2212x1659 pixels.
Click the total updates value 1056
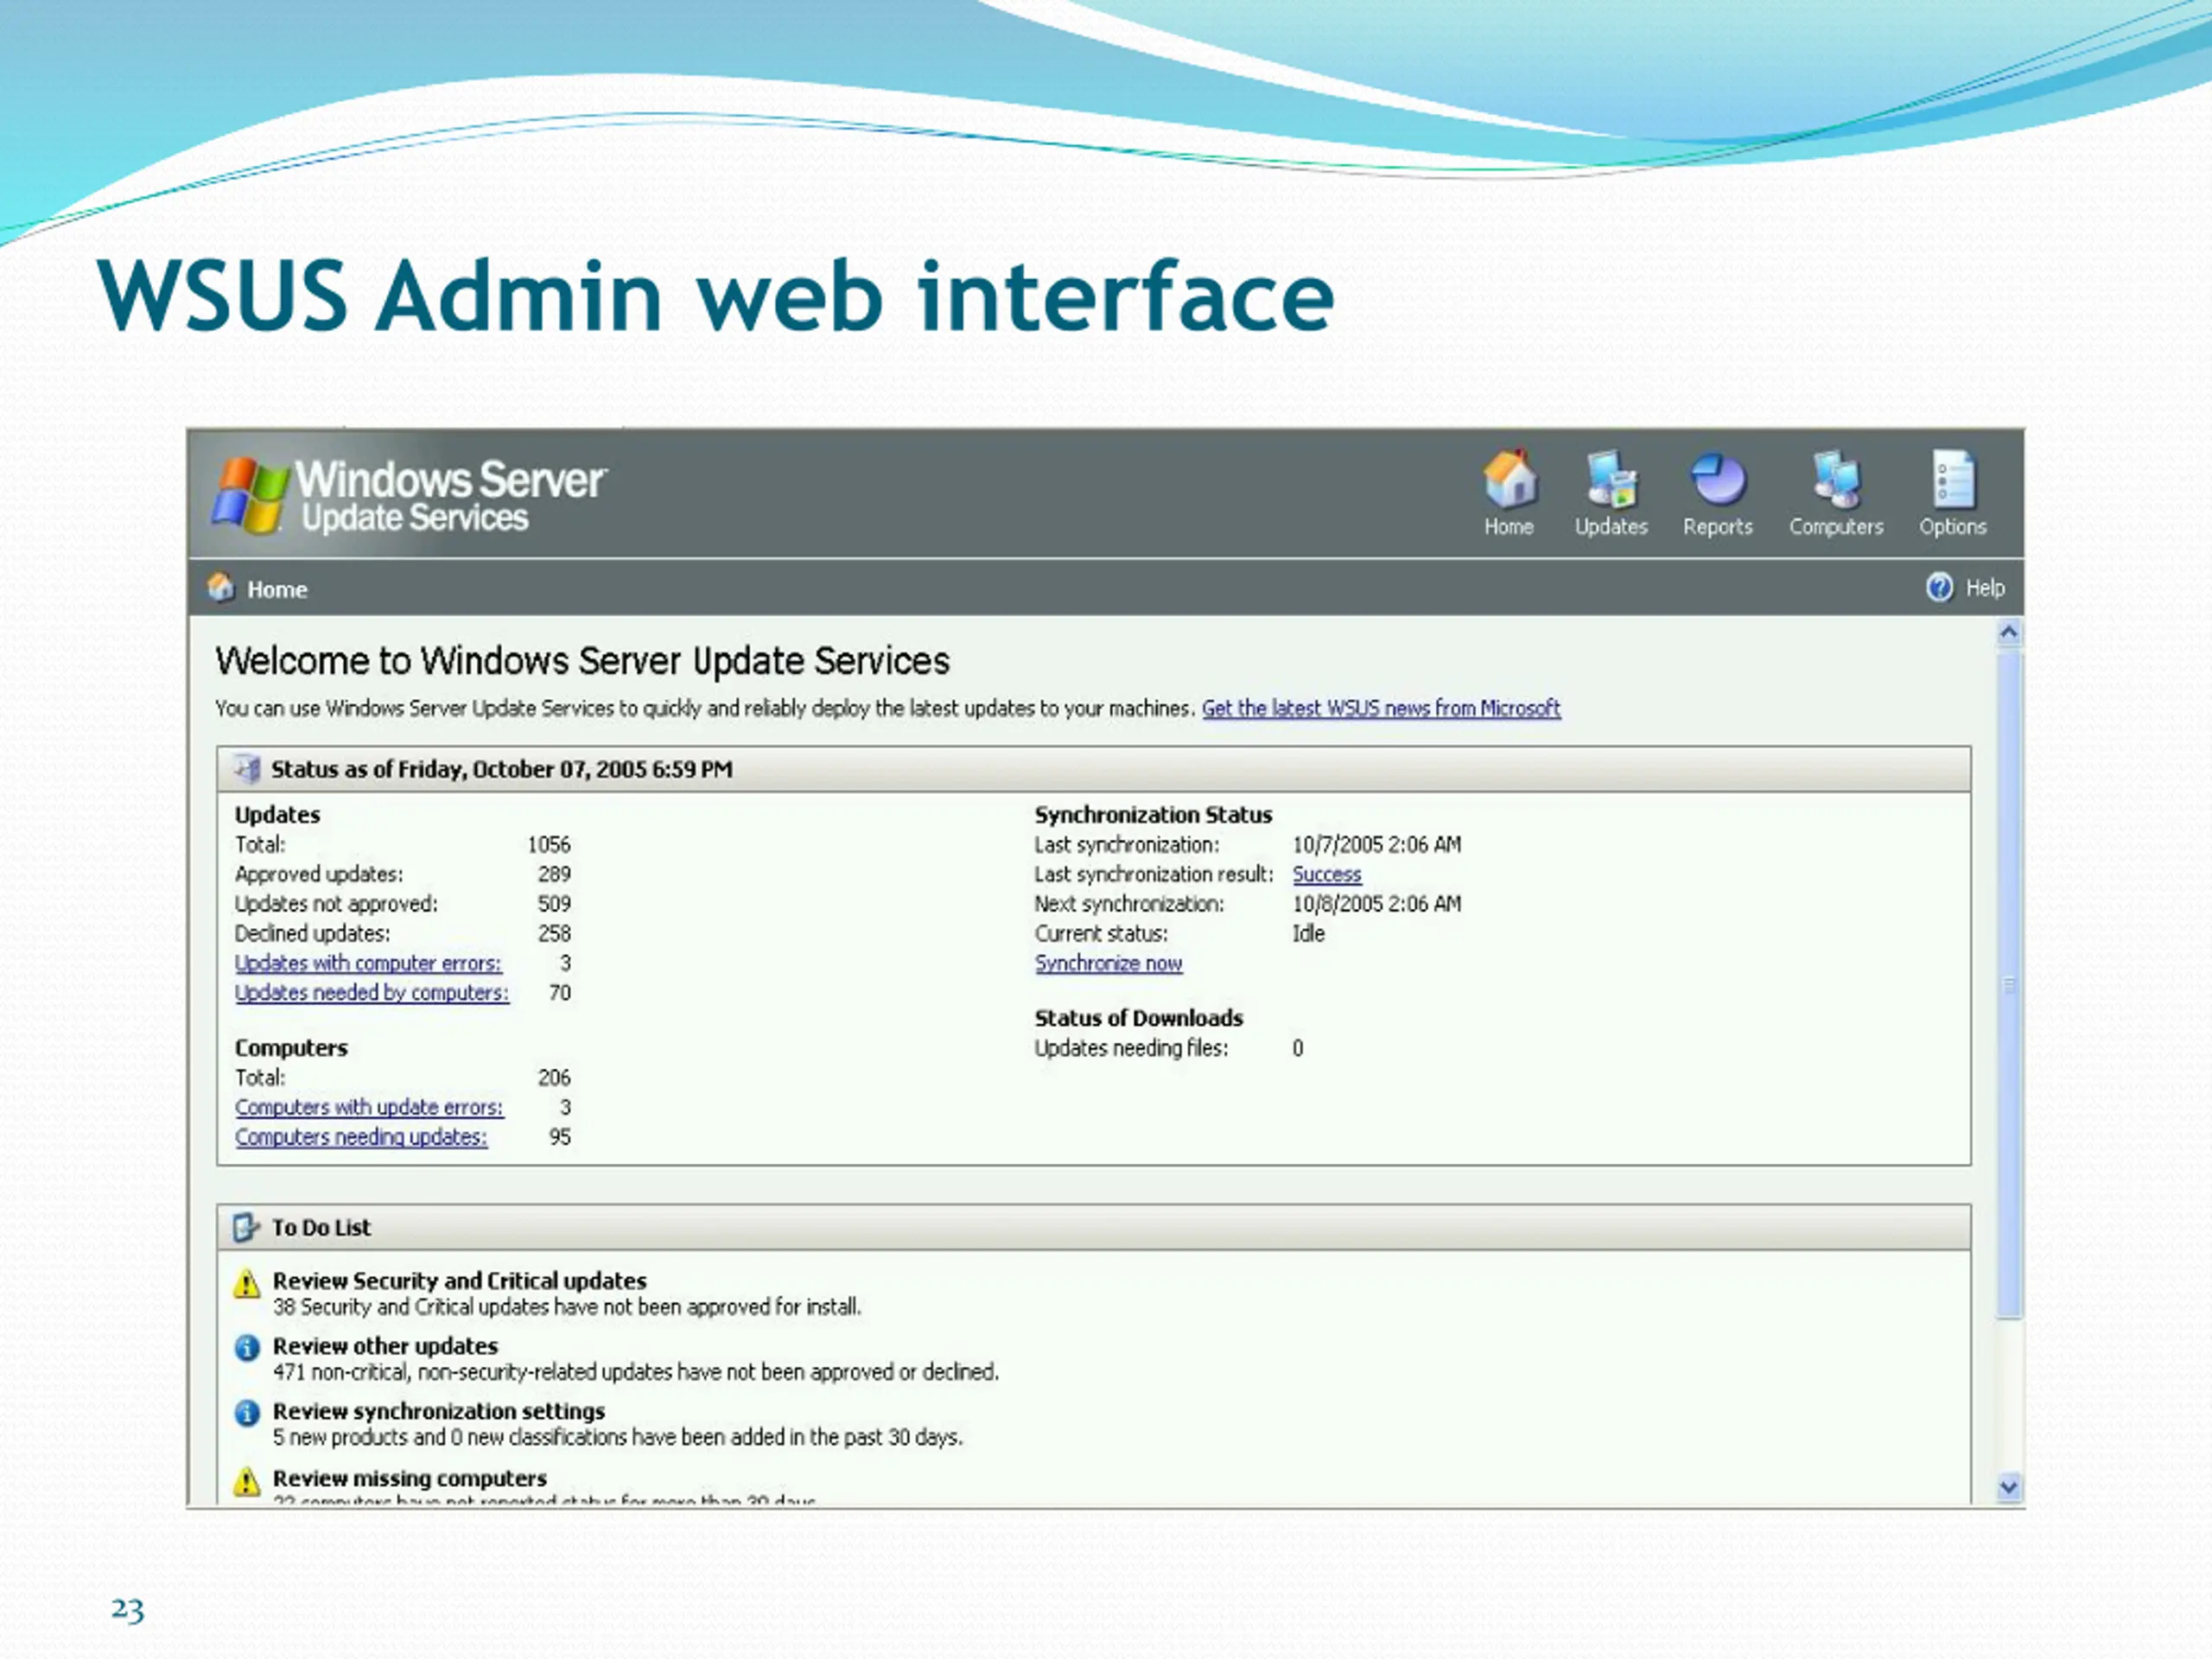click(549, 845)
